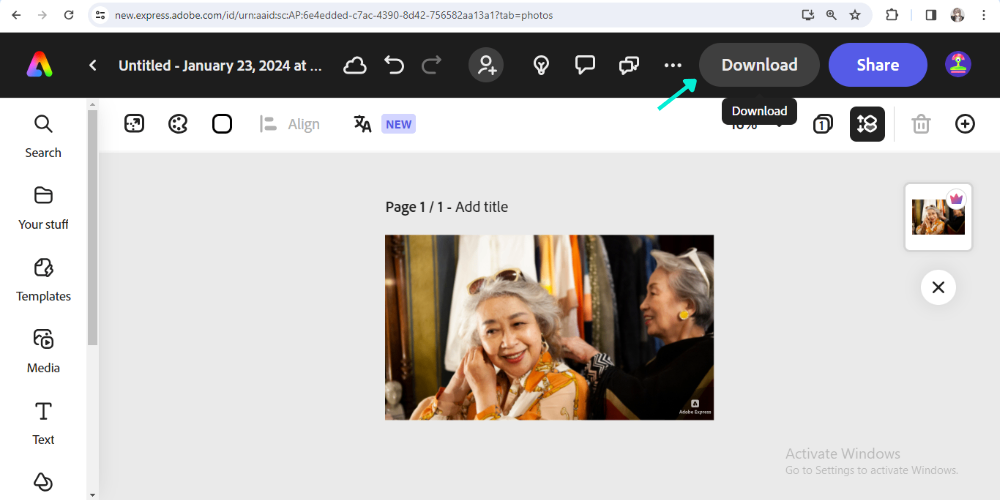Click the pages count icon
Screen dimensions: 1000x500
pyautogui.click(x=823, y=124)
